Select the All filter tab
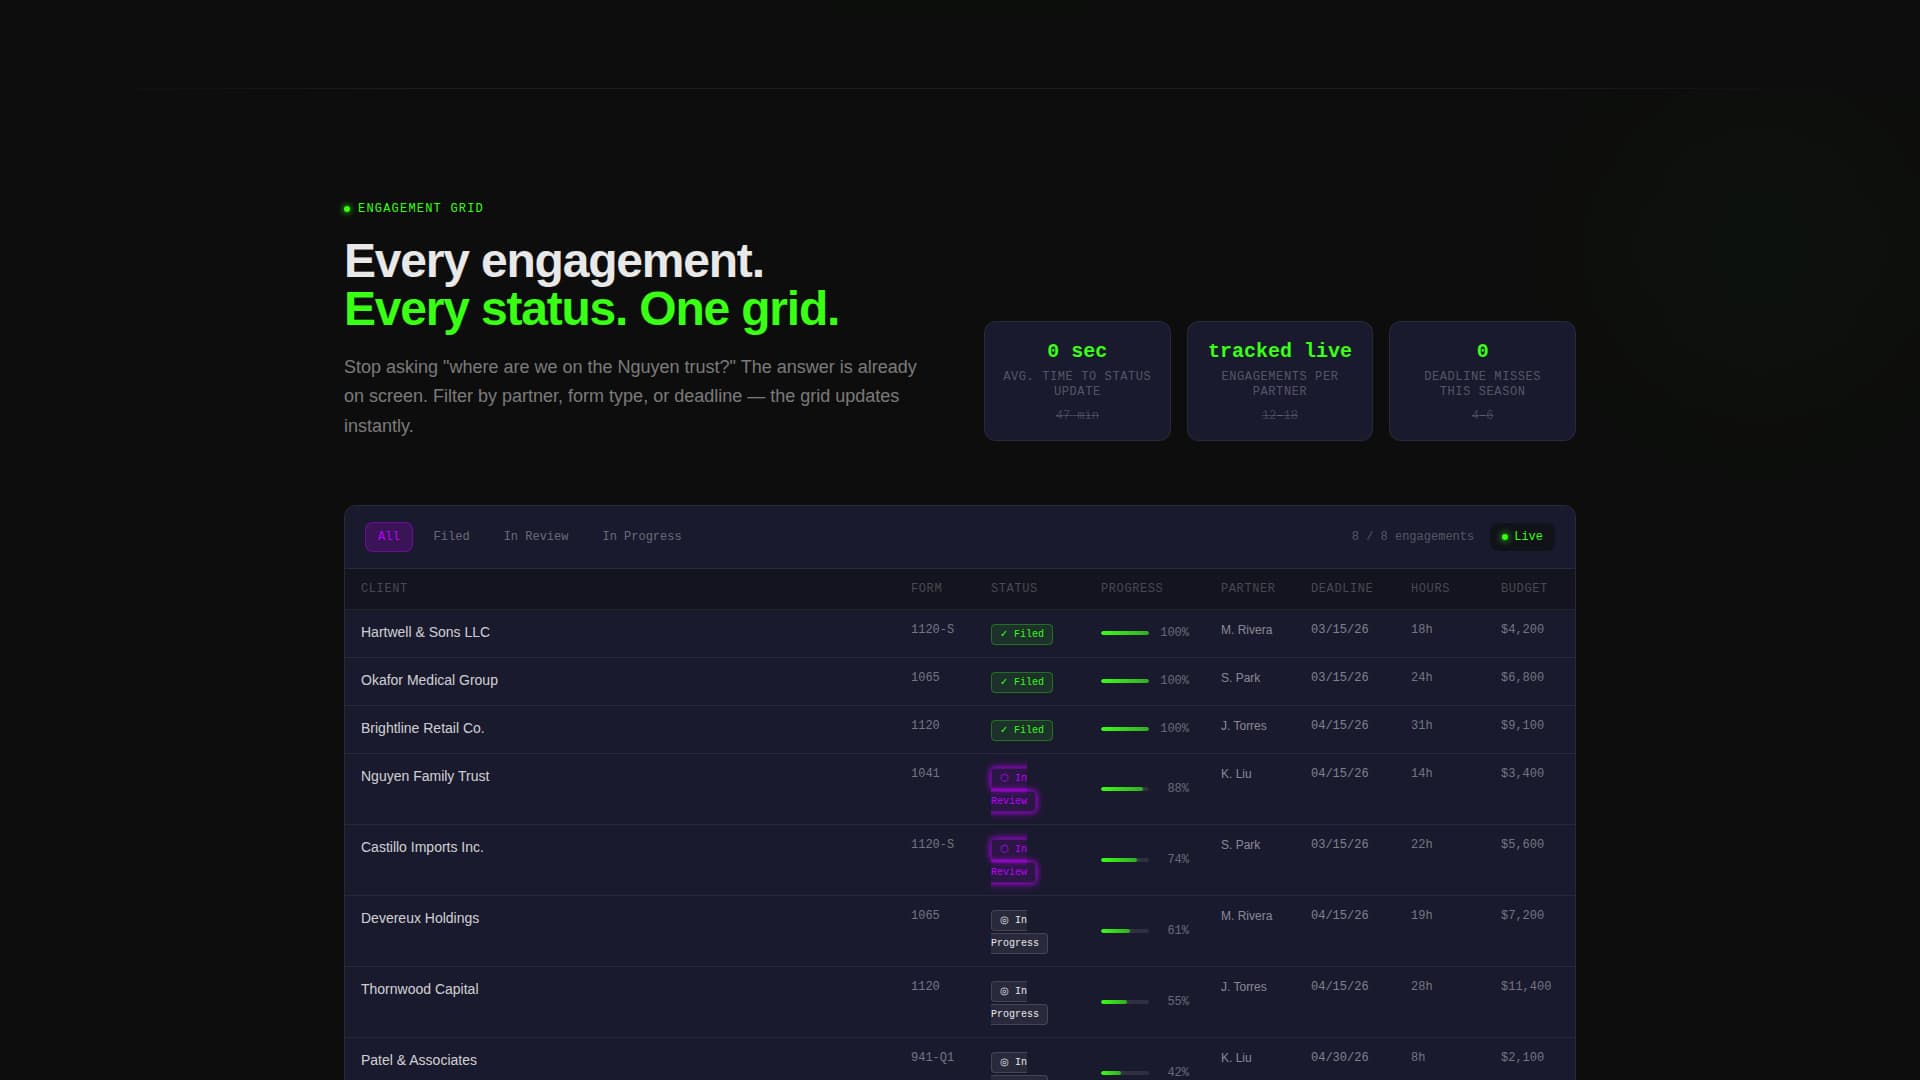The width and height of the screenshot is (1920, 1080). [x=389, y=537]
